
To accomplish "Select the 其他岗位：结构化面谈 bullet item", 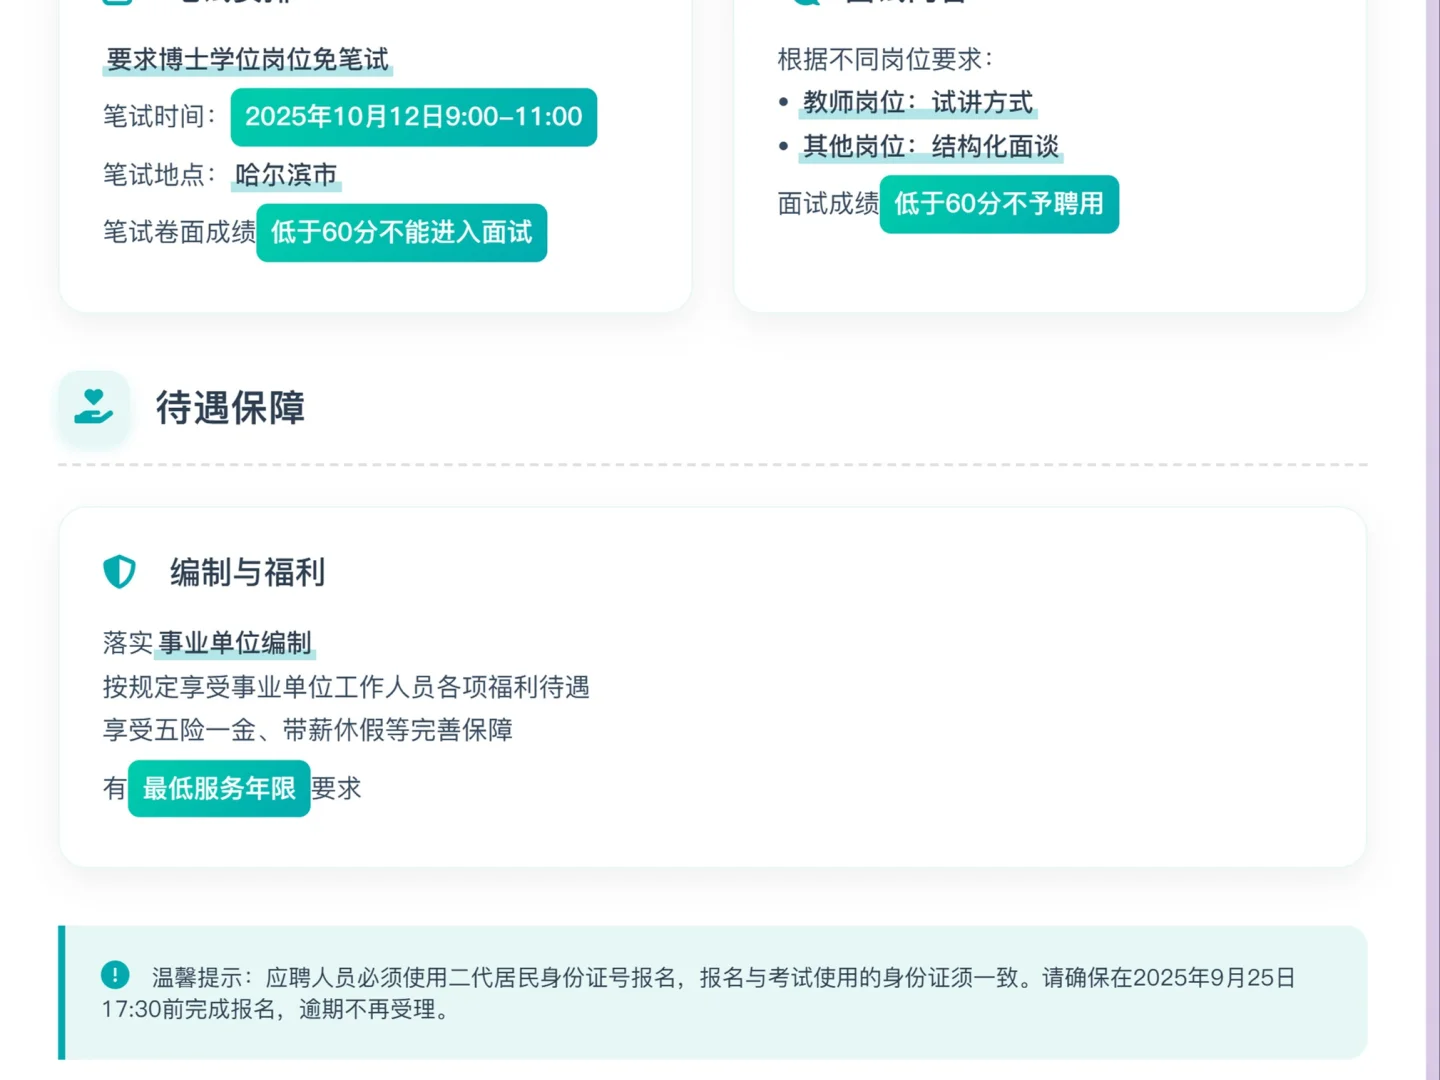I will pyautogui.click(x=930, y=147).
